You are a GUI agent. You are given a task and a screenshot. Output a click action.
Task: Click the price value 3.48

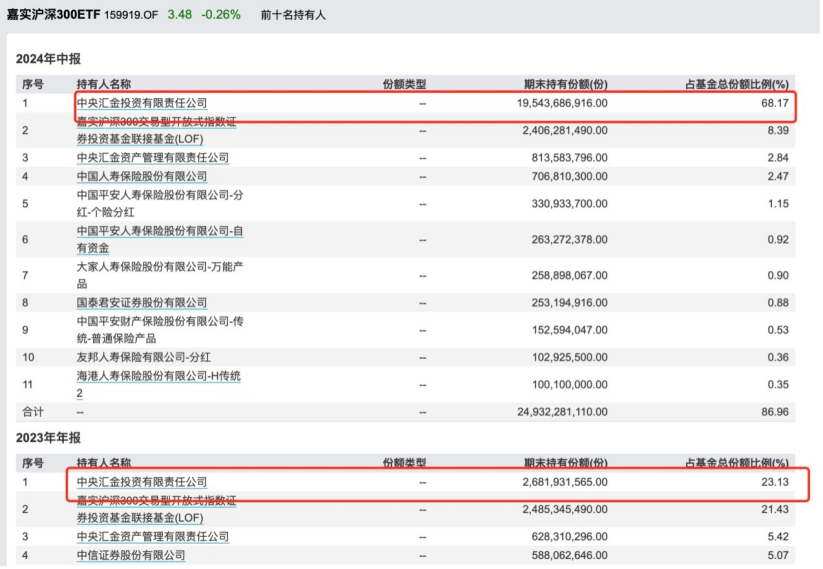[x=180, y=15]
